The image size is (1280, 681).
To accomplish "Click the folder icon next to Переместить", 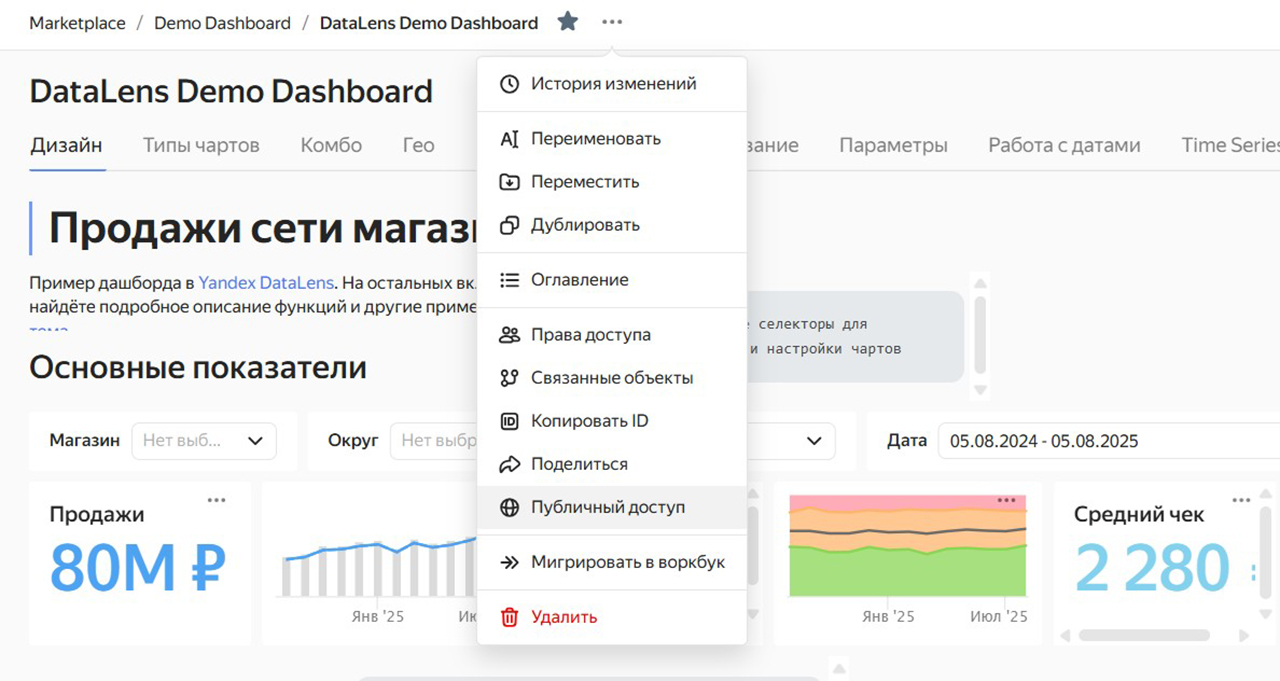I will 510,182.
